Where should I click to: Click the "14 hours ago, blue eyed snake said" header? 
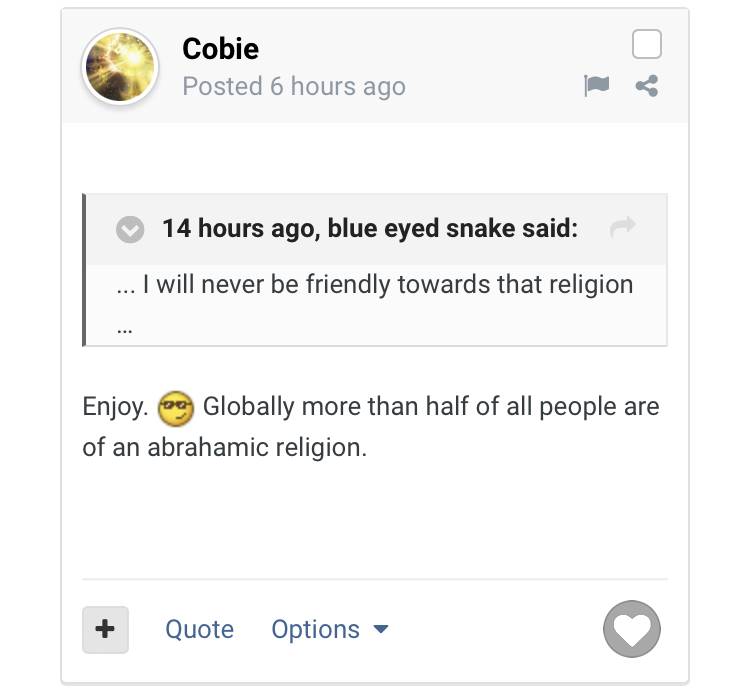tap(370, 229)
